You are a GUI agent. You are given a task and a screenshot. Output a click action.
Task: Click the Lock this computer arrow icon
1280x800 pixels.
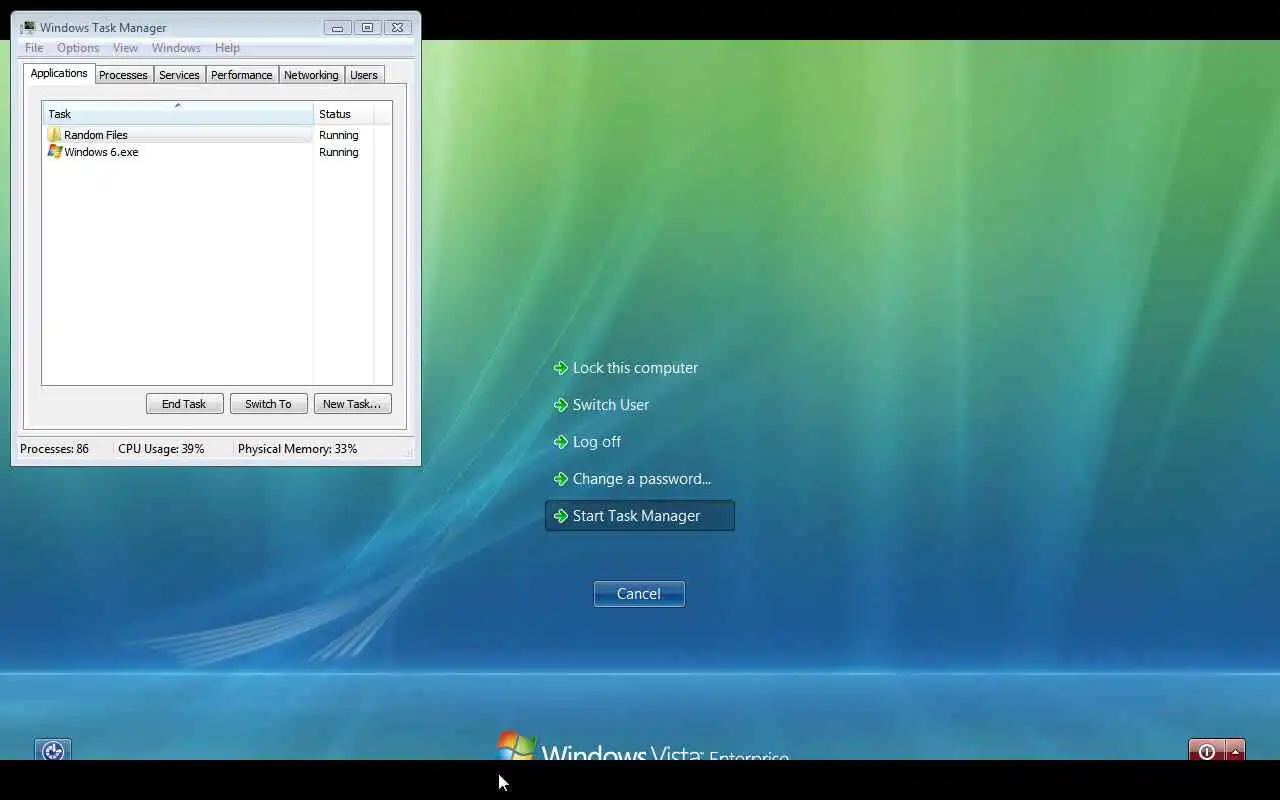(561, 368)
